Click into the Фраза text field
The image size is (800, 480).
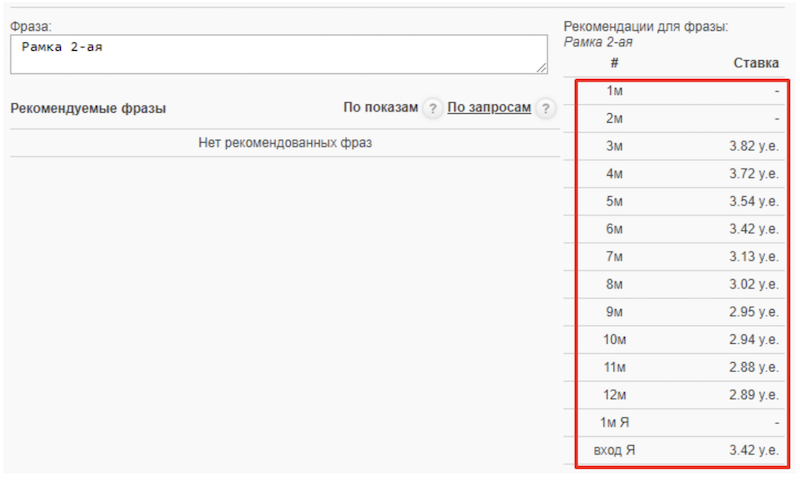(x=278, y=55)
